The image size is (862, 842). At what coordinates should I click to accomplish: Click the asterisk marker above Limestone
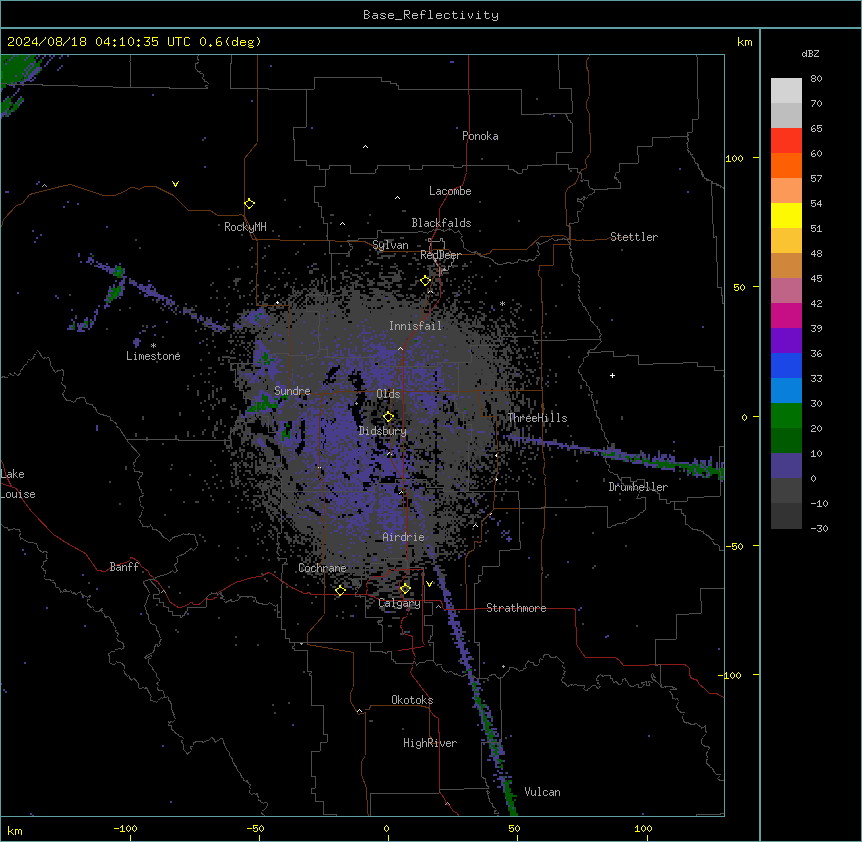[153, 345]
